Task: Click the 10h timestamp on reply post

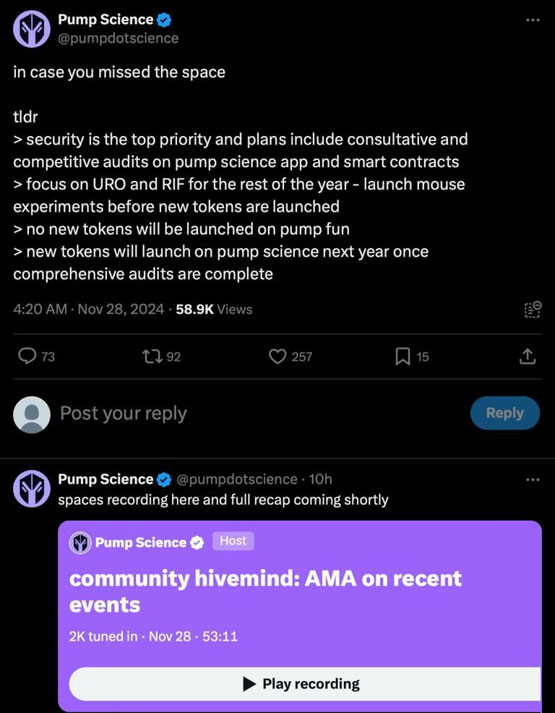Action: 320,479
